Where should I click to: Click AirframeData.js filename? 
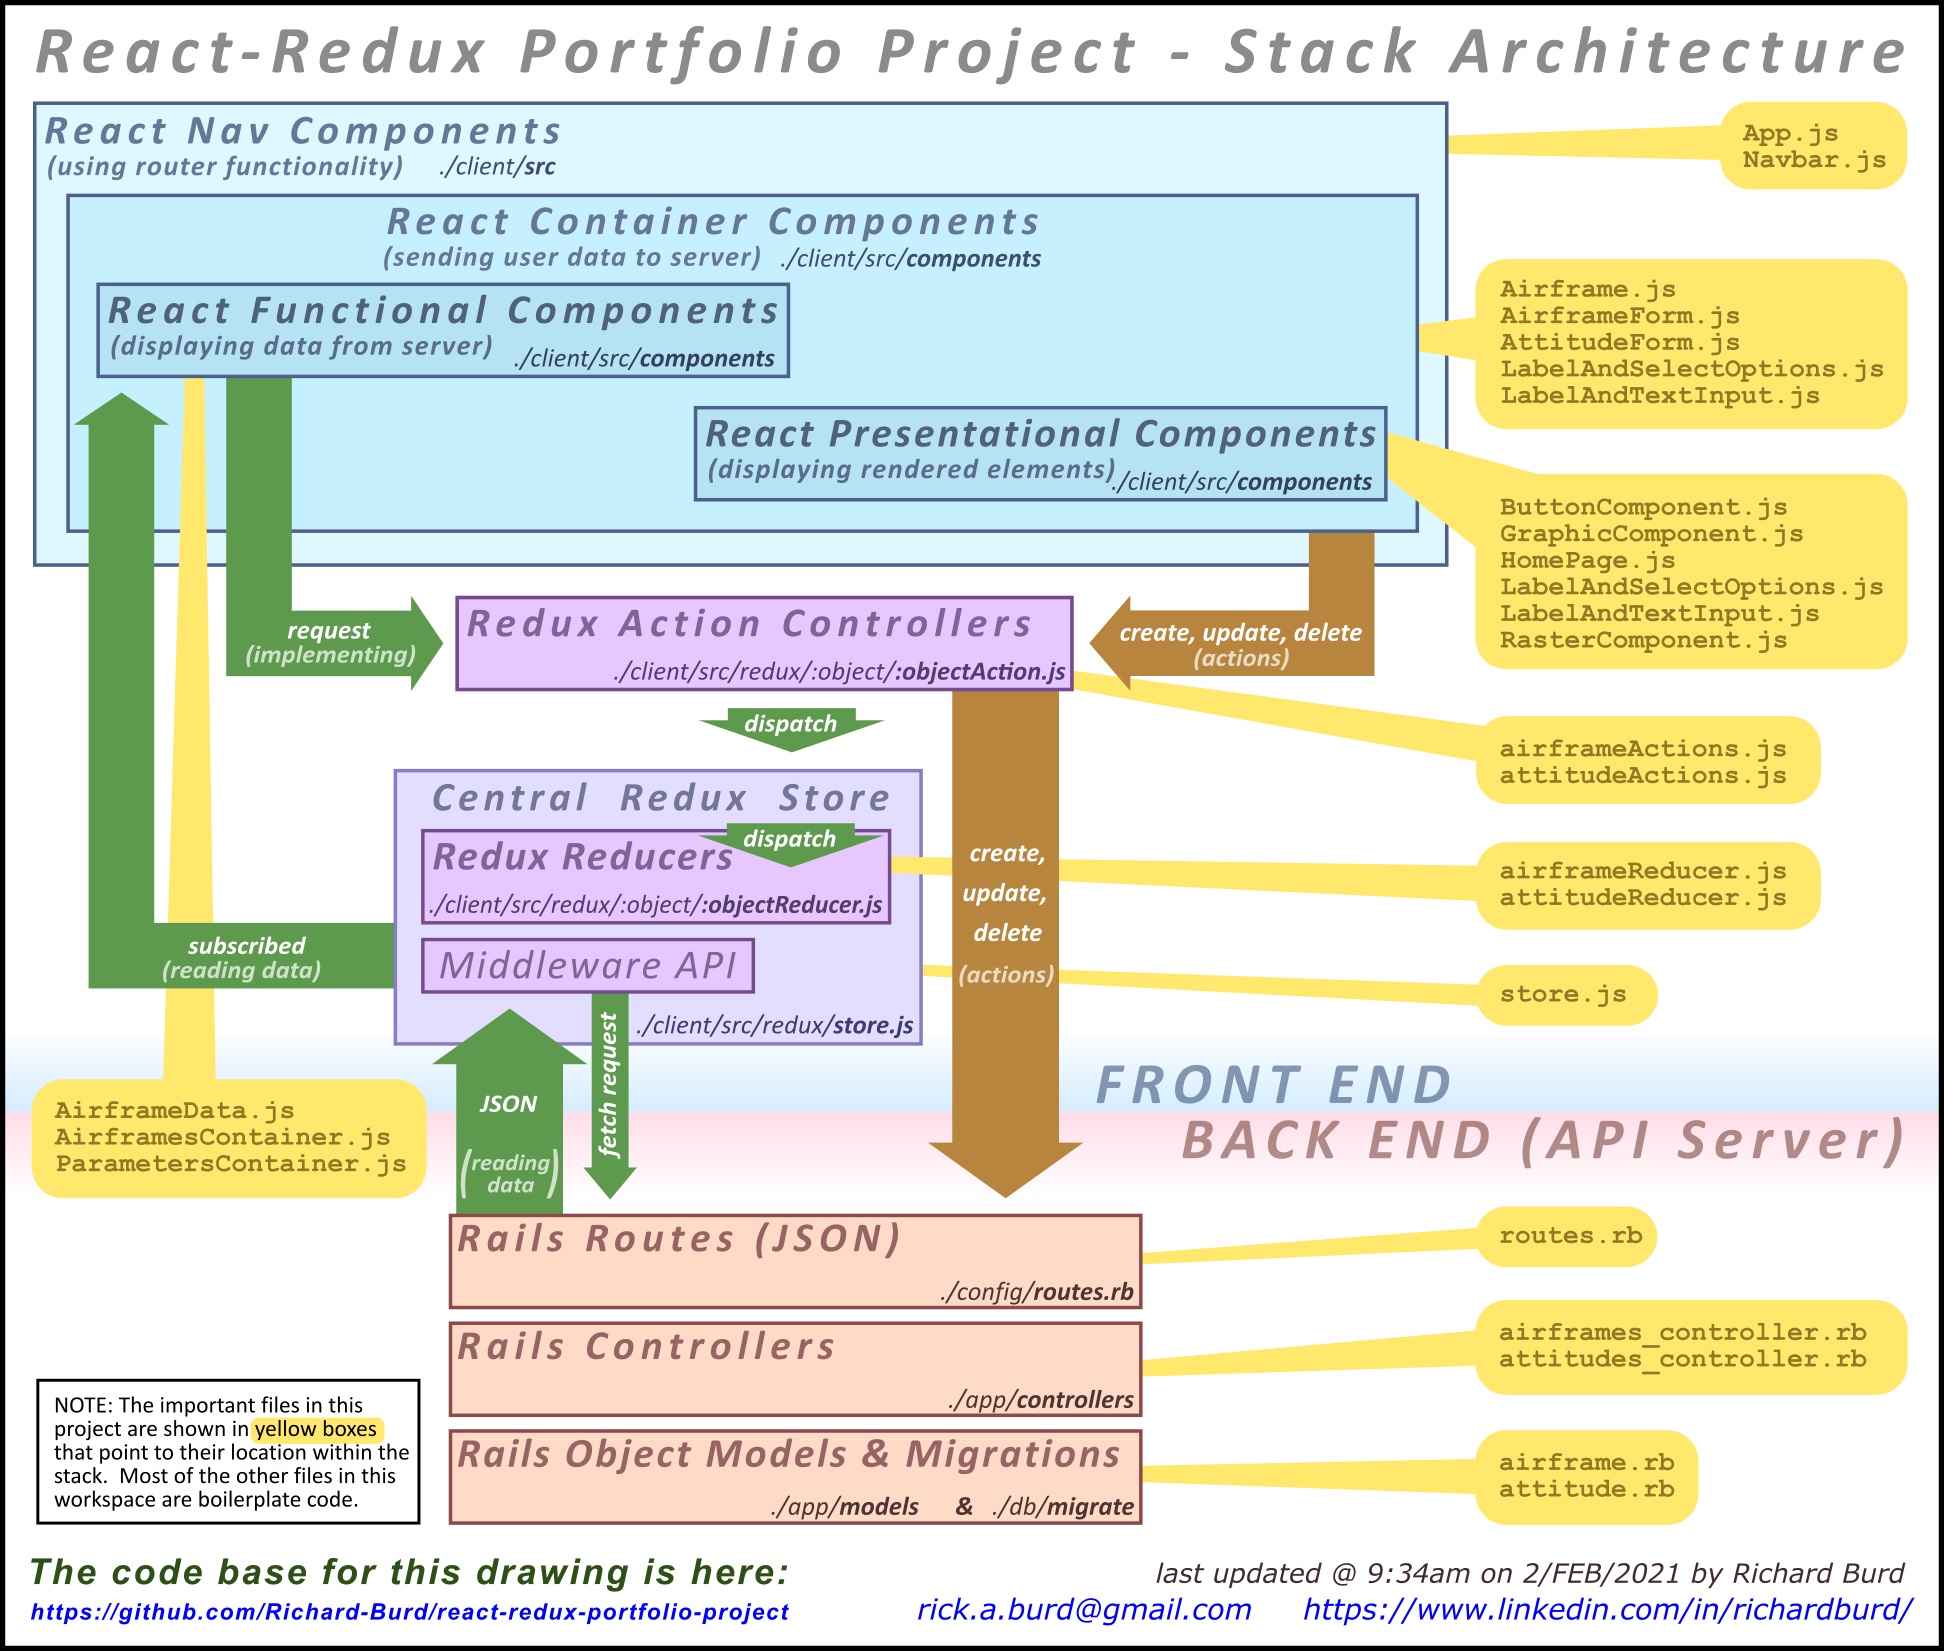tap(175, 1111)
